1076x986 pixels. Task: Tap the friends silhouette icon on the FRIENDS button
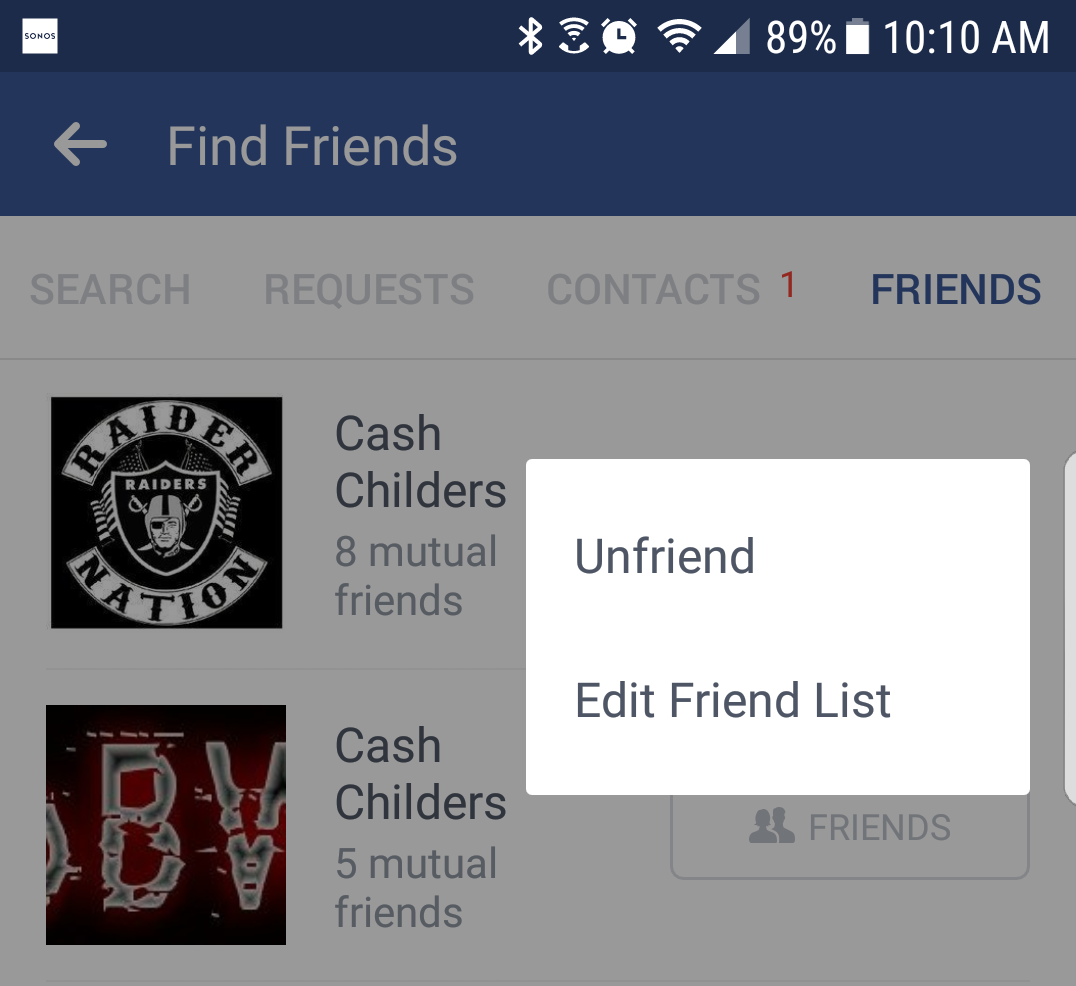coord(771,826)
